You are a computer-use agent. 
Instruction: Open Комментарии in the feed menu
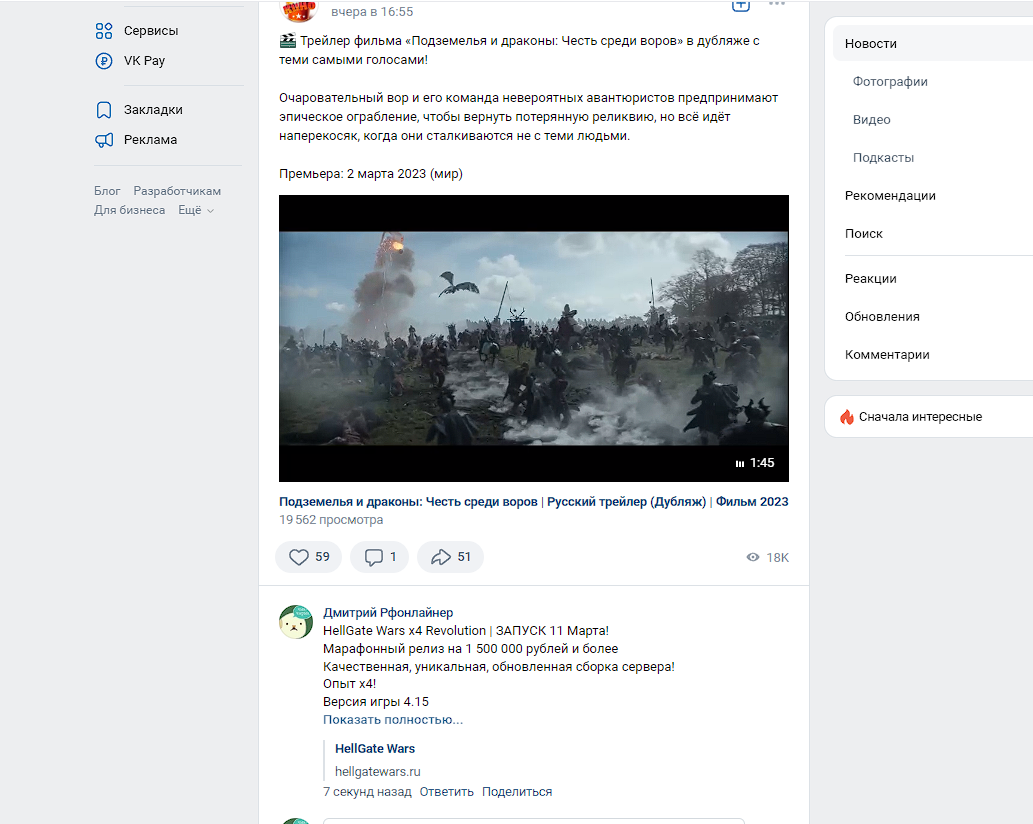tap(887, 355)
